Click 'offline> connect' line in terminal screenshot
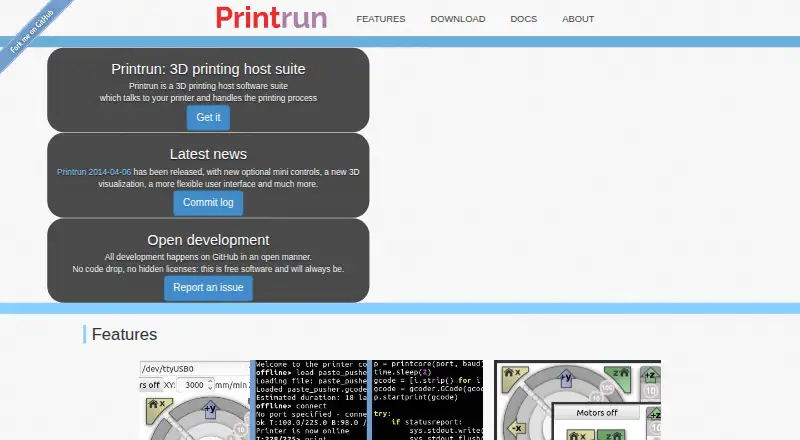 point(291,406)
